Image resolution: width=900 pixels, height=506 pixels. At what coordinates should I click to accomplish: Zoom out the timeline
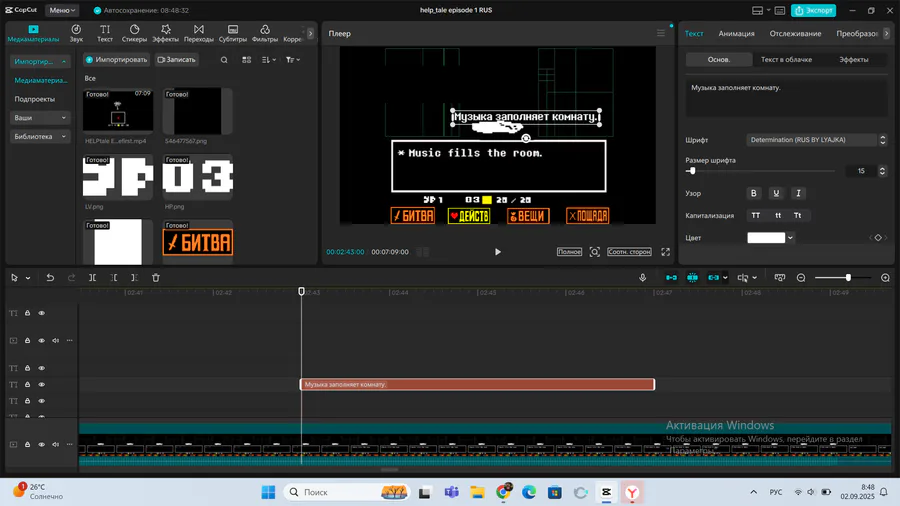tap(801, 278)
